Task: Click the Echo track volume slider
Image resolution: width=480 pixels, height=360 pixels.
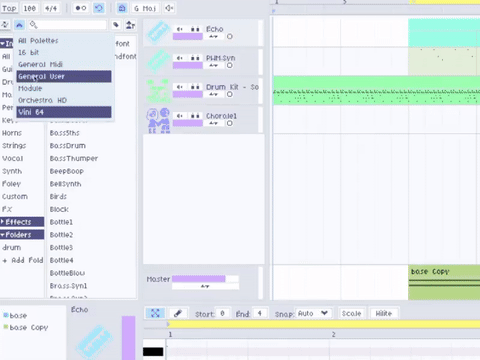Action: pyautogui.click(x=188, y=36)
